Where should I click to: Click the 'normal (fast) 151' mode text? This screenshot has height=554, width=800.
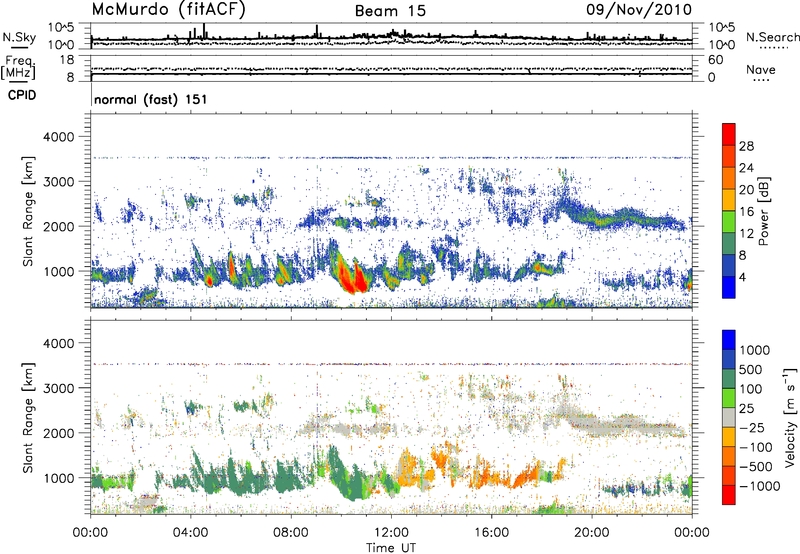point(151,99)
